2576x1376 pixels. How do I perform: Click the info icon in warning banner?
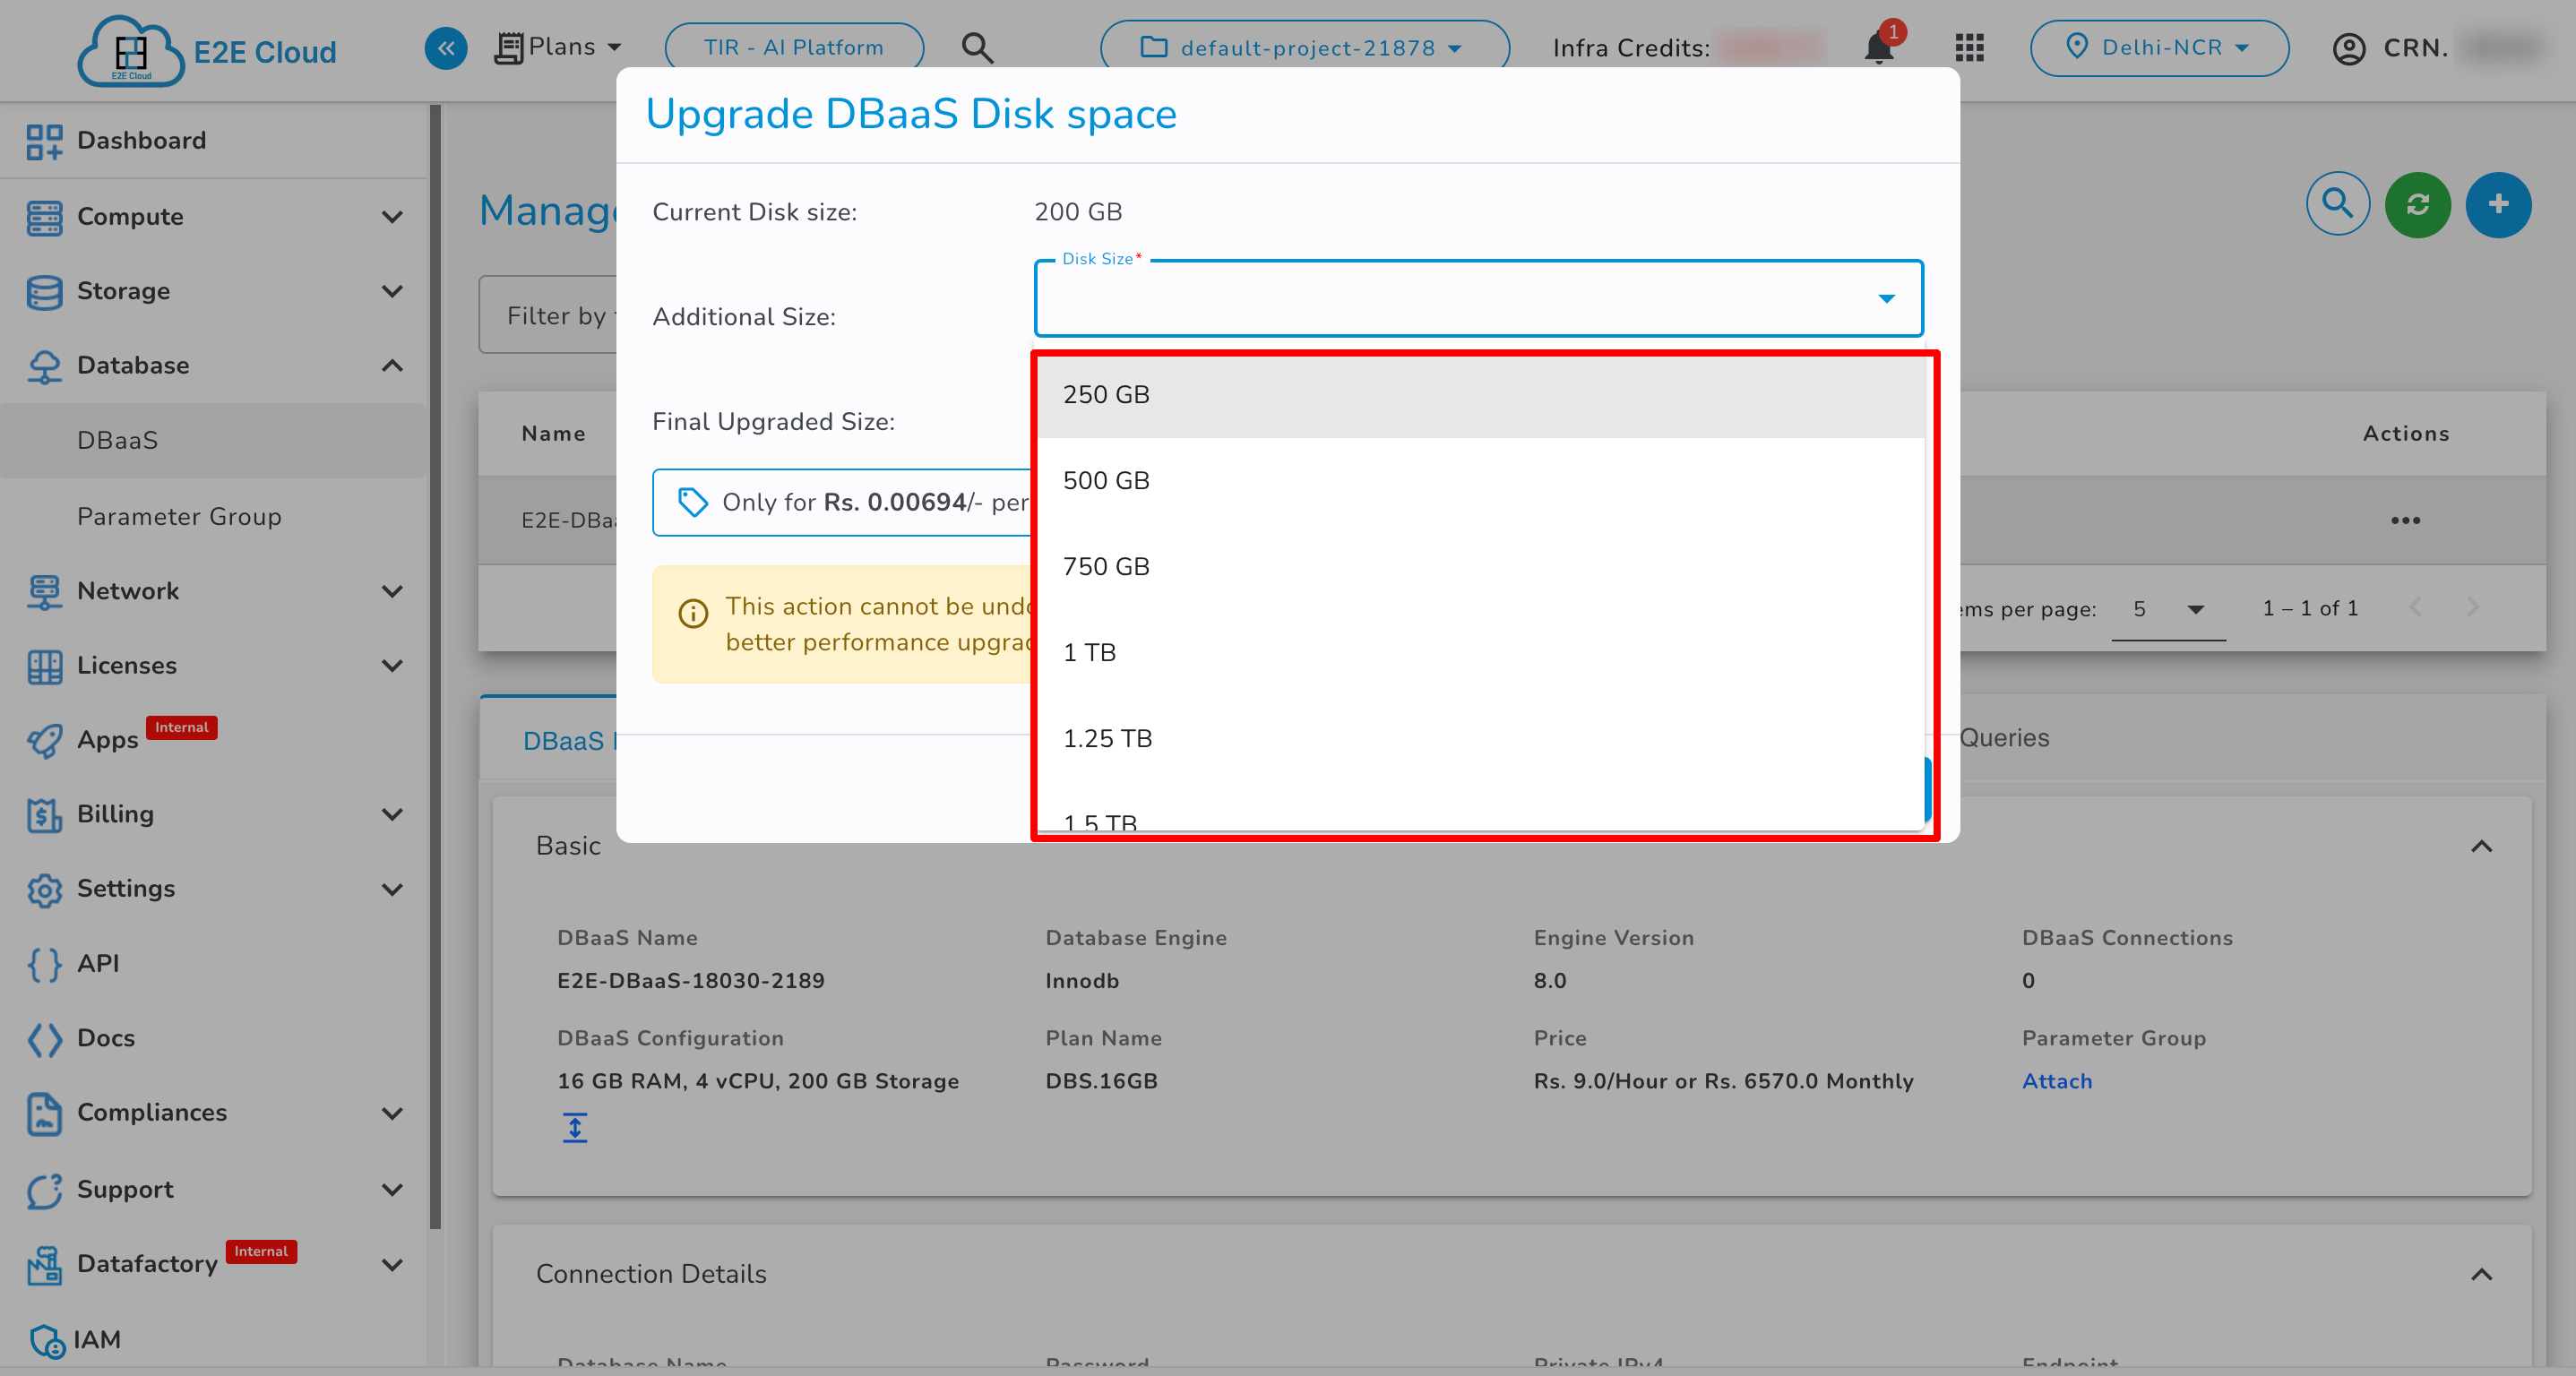[x=693, y=613]
